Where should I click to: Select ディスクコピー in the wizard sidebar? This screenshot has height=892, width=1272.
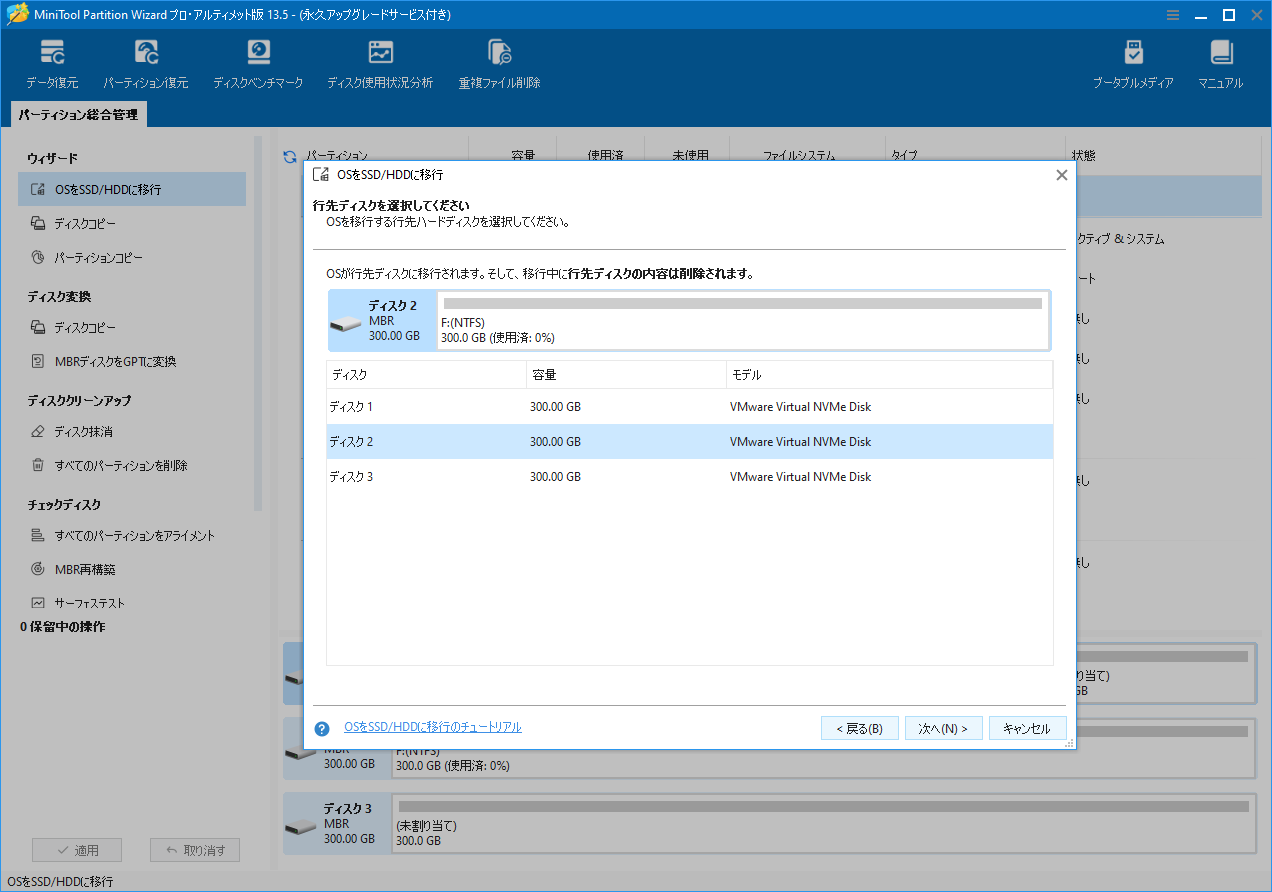click(x=131, y=223)
